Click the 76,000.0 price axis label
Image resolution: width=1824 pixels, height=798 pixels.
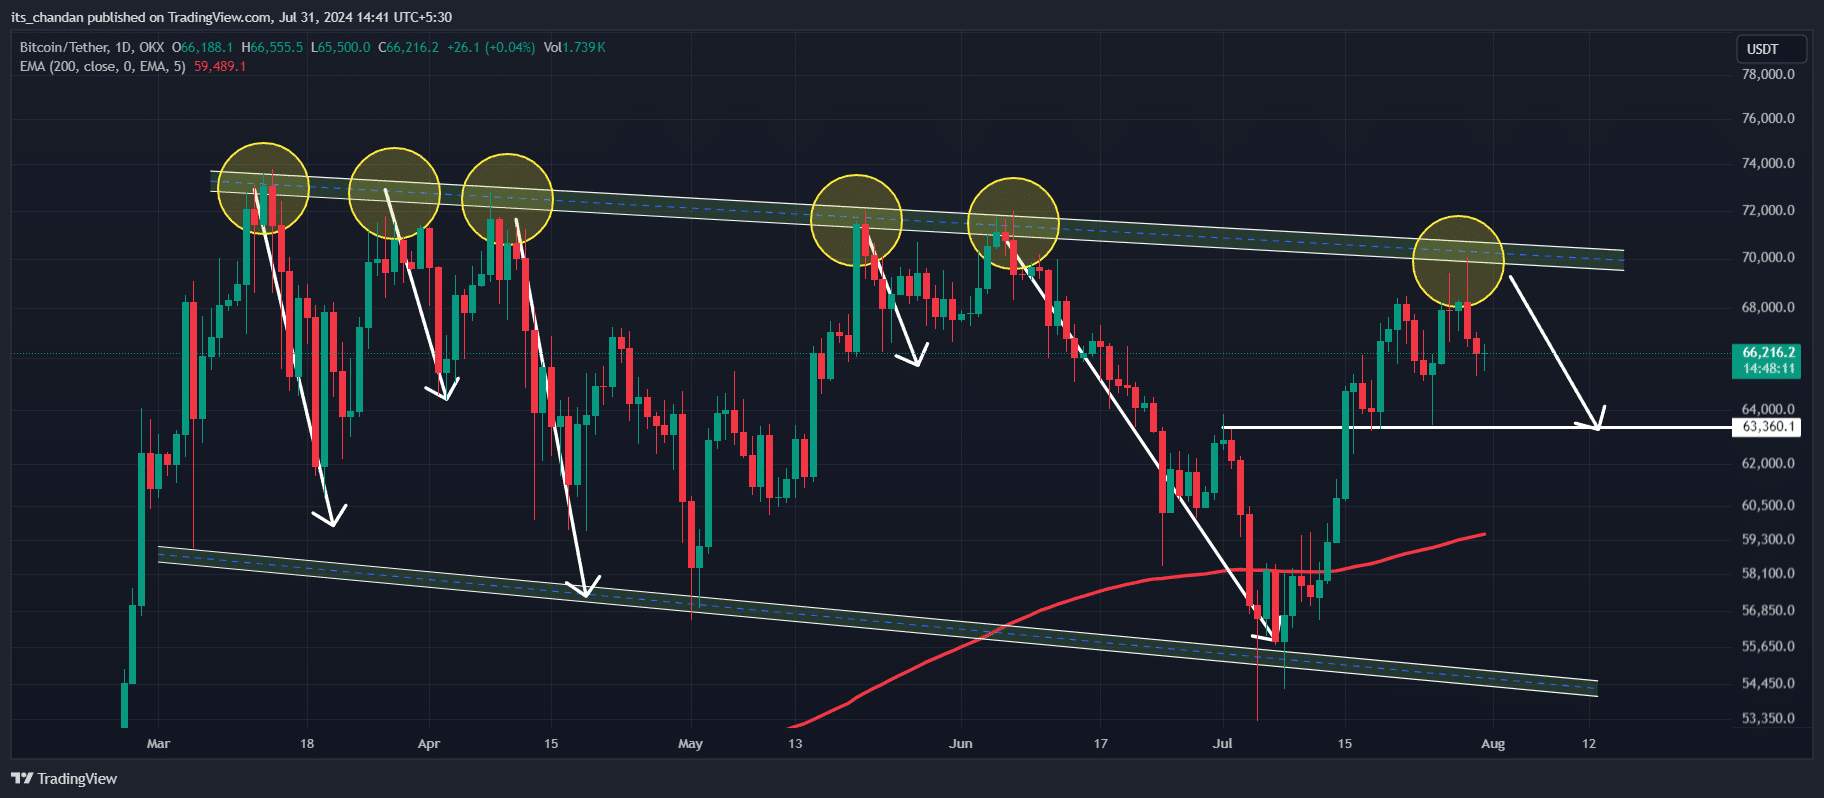tap(1768, 118)
